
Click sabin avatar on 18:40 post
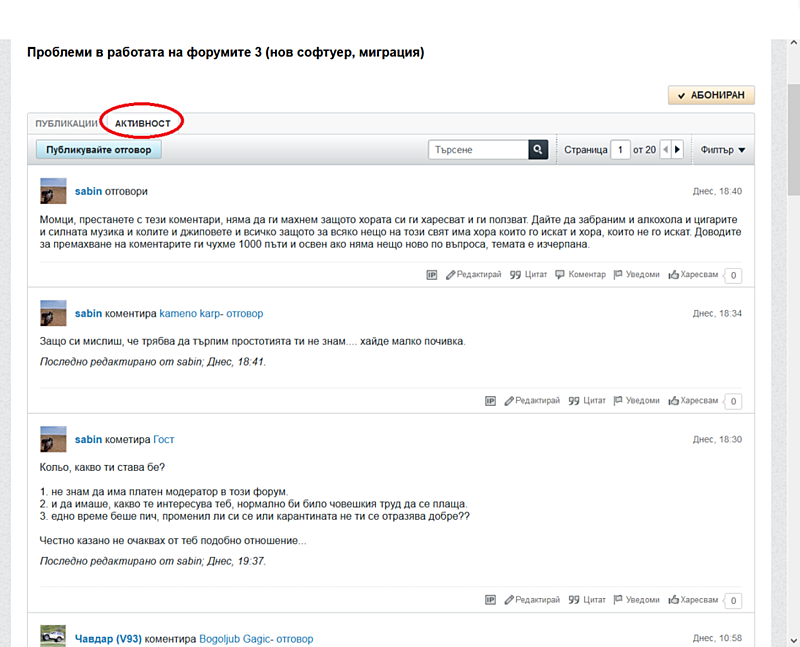[x=53, y=191]
